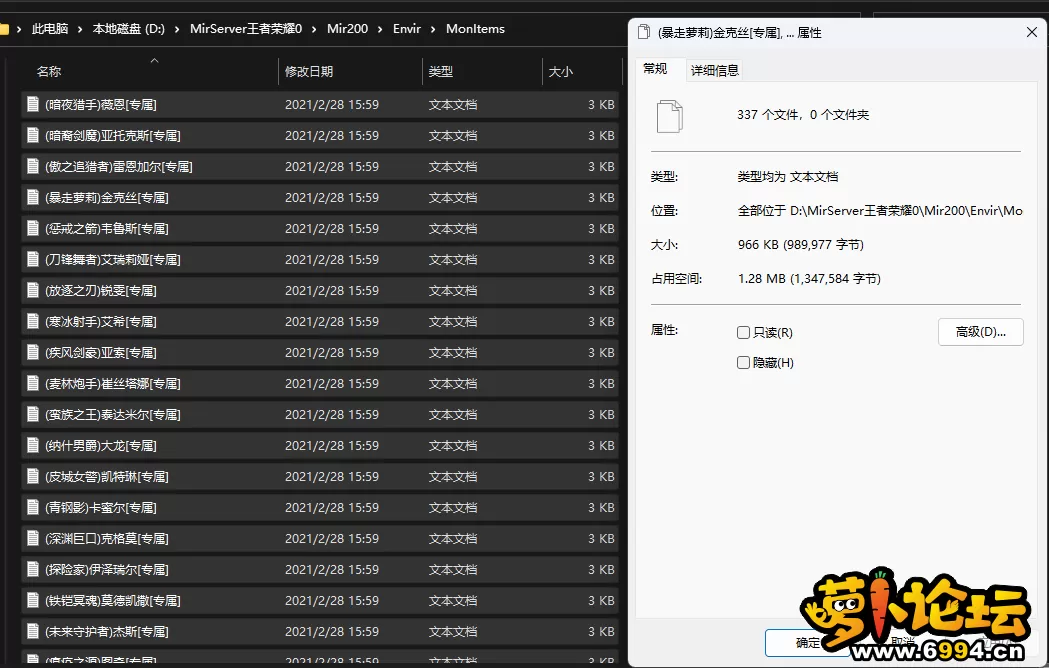1049x668 pixels.
Task: Click 337 个文件，0 个文件夹 text
Action: (x=803, y=114)
